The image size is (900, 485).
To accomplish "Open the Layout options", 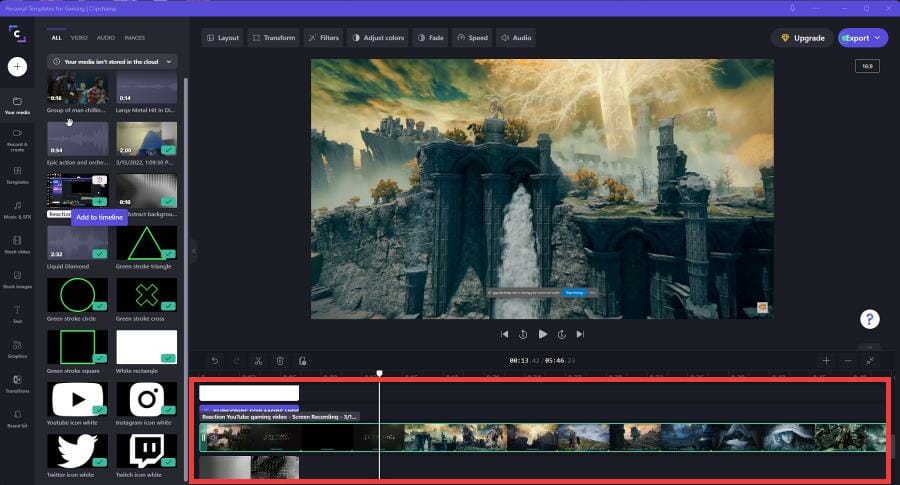I will coord(223,38).
